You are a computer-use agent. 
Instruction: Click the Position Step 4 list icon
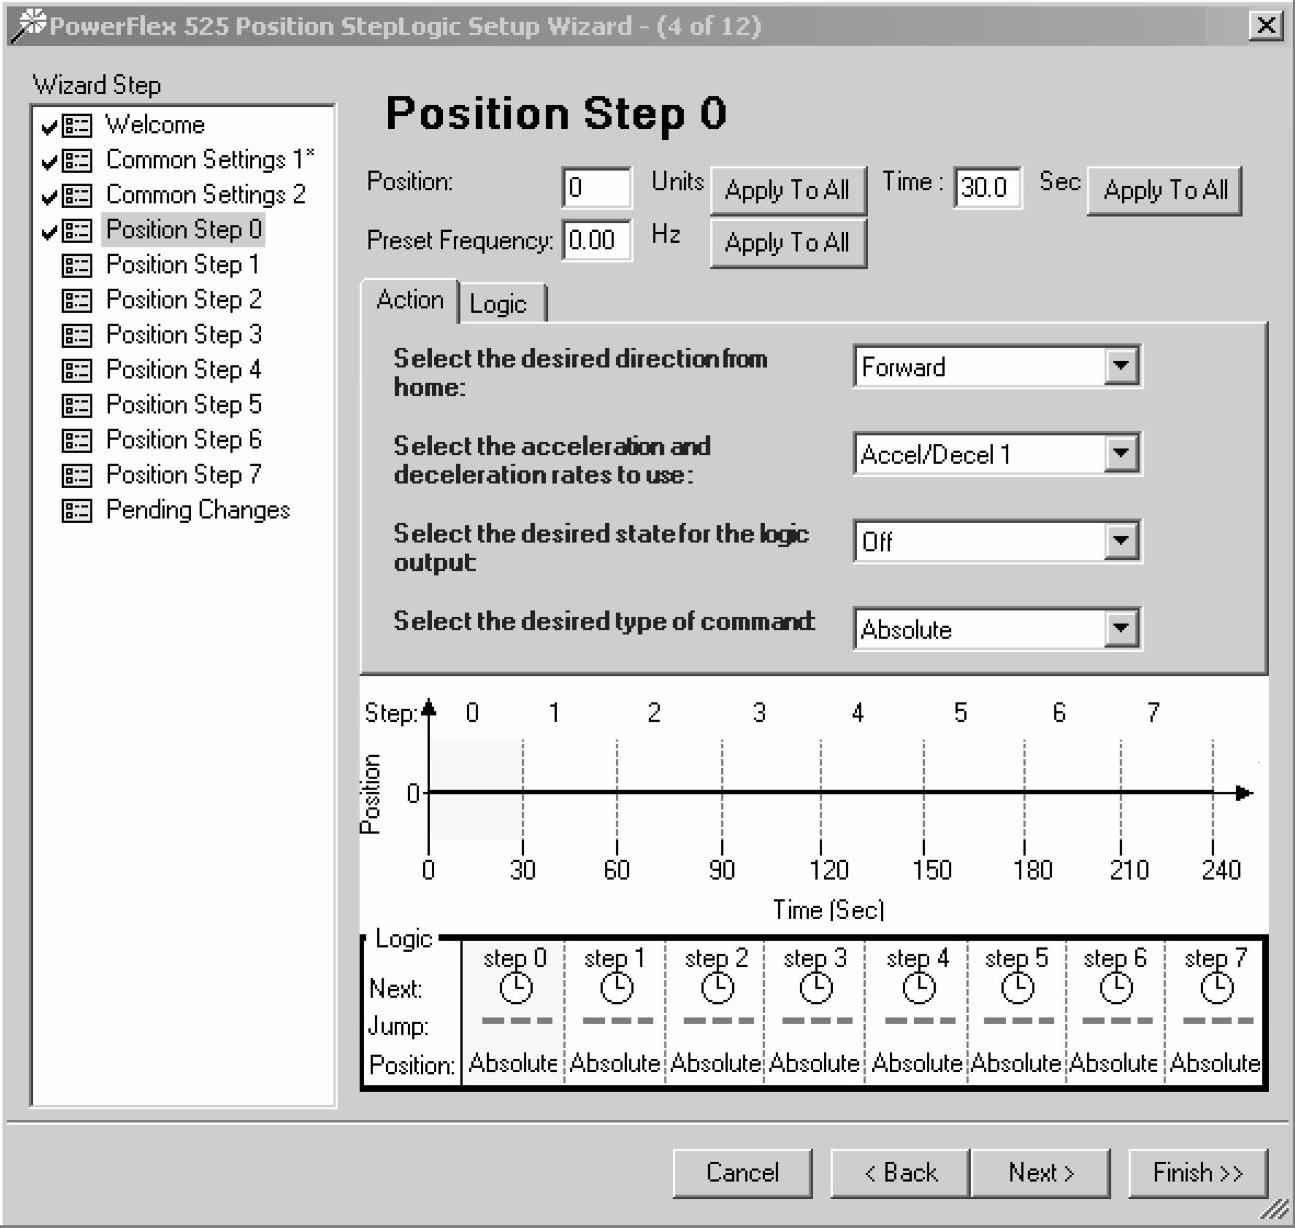77,370
